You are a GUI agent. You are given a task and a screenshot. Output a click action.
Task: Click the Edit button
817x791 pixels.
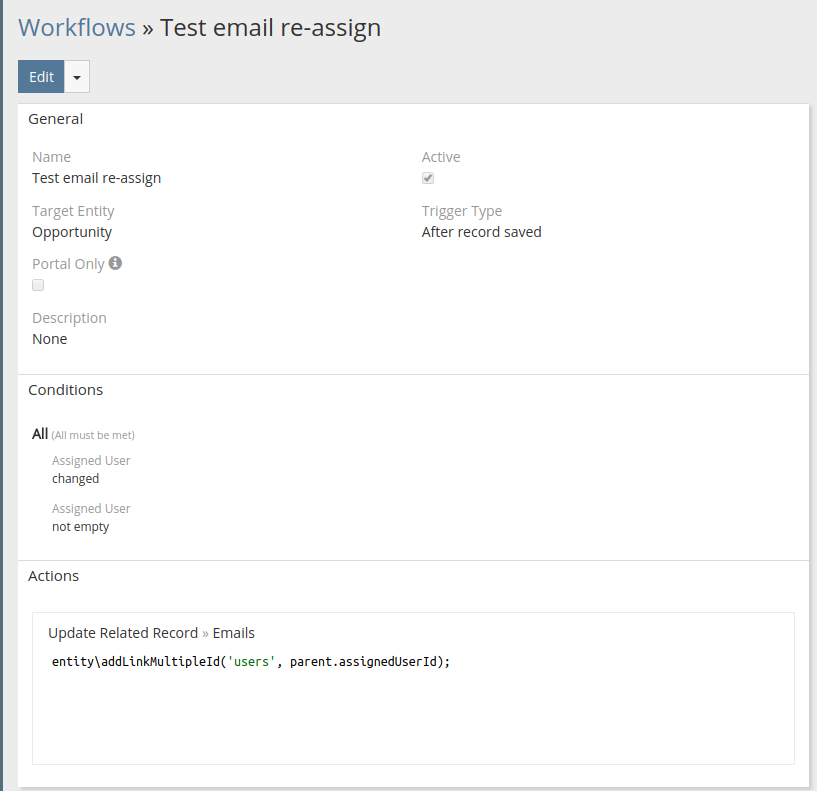coord(41,77)
